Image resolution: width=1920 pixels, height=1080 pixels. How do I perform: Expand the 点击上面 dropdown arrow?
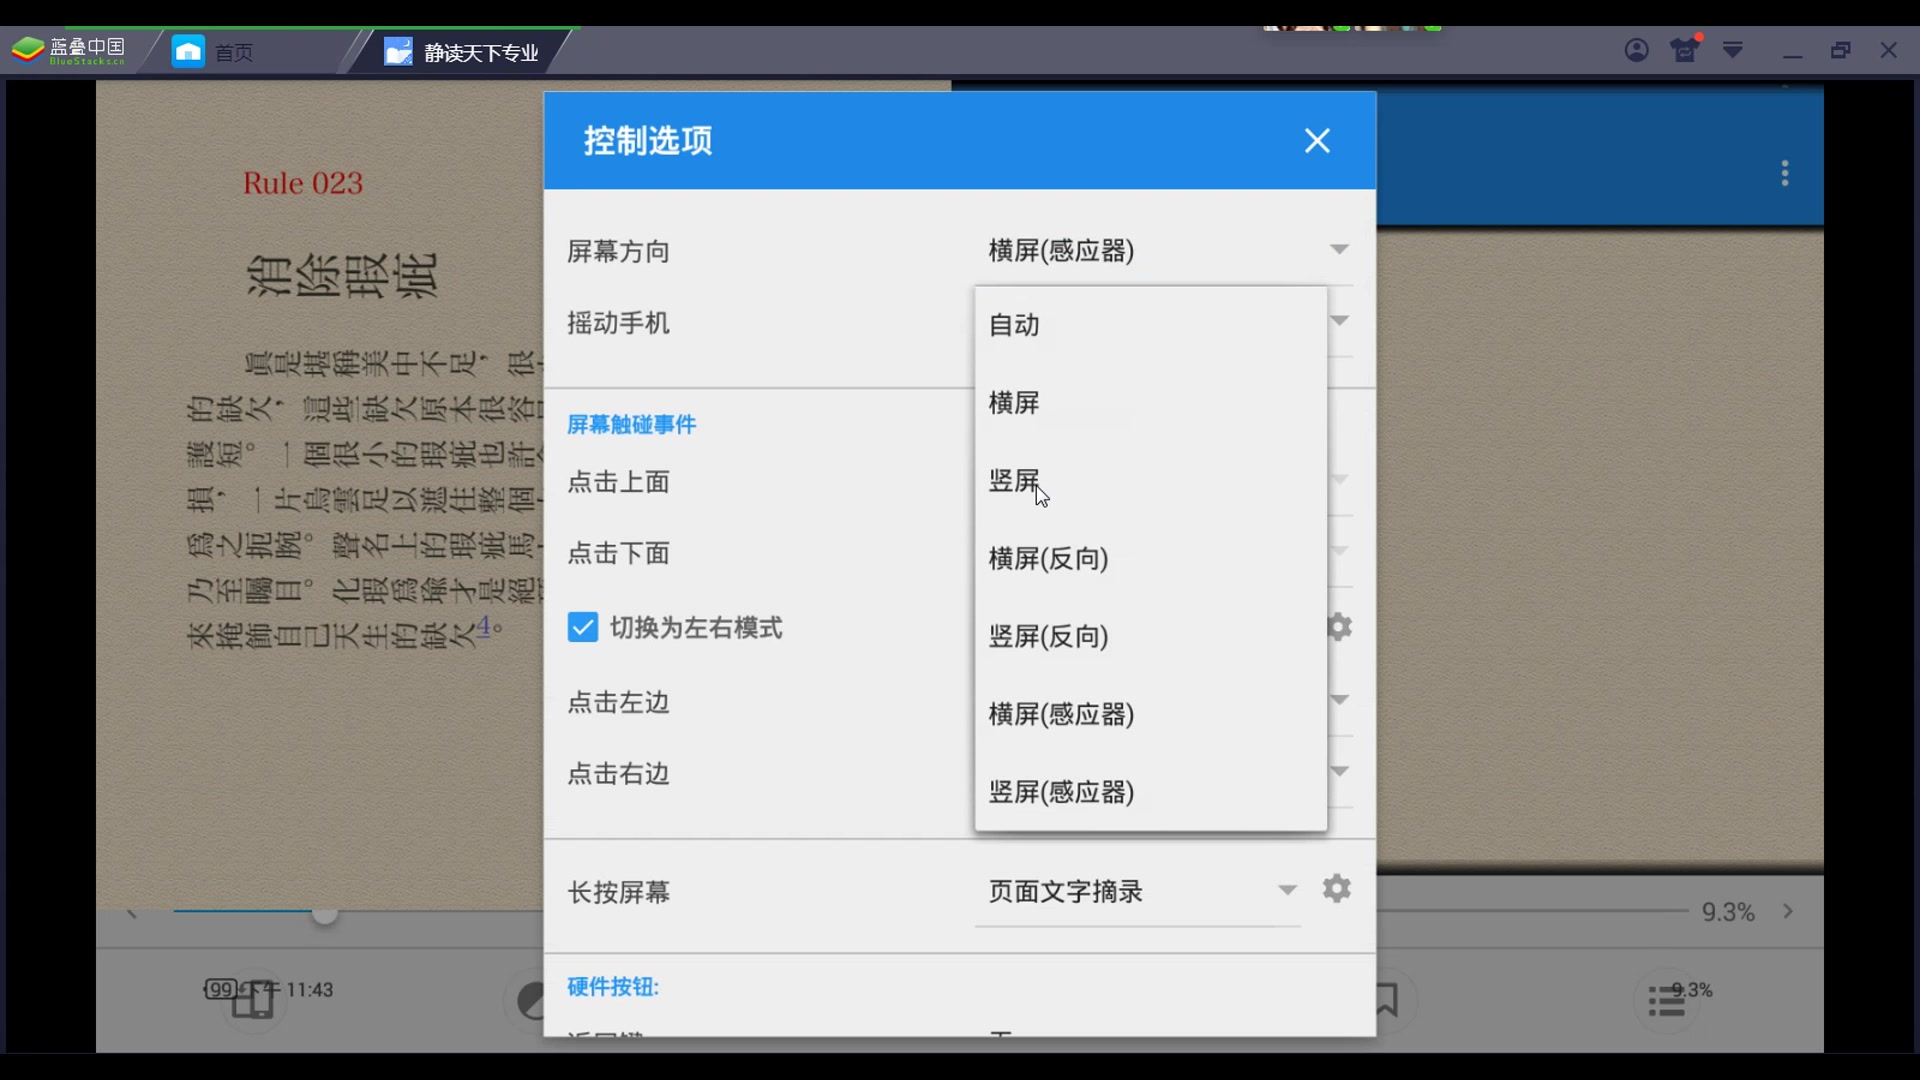(1340, 479)
